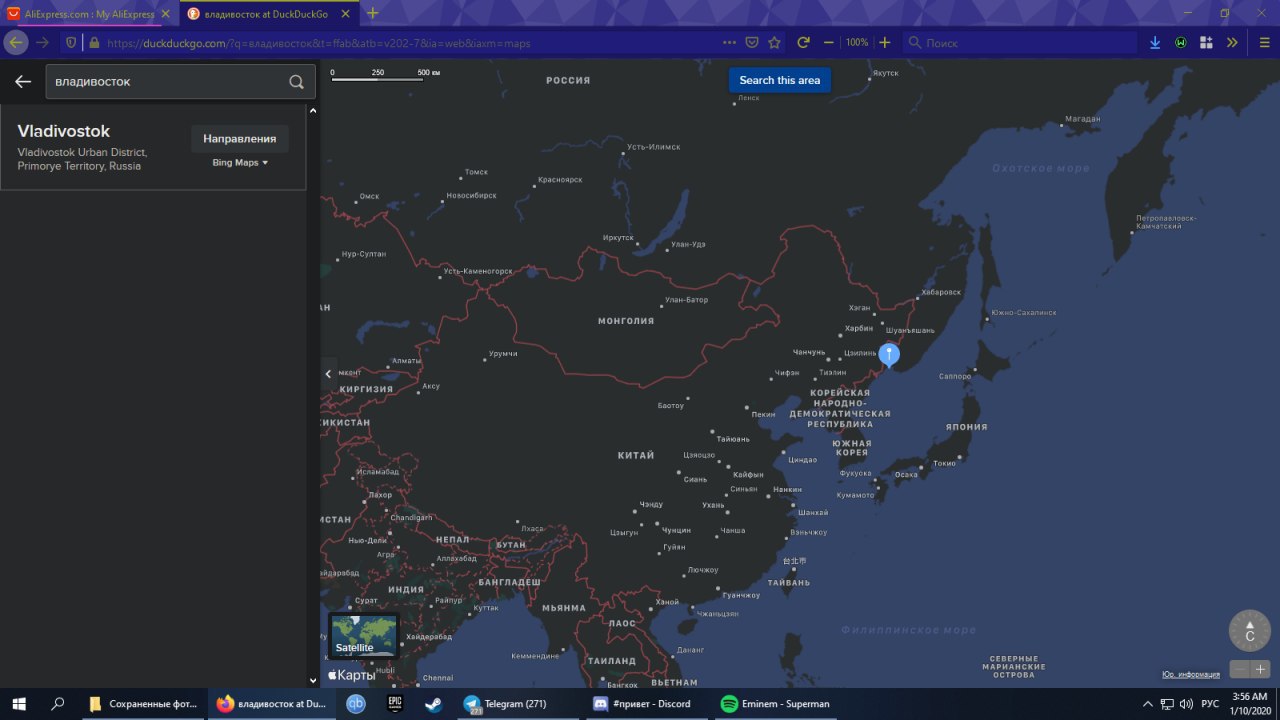Image resolution: width=1280 pixels, height=720 pixels.
Task: Open Сохраненные фот... folder in taskbar
Action: (143, 704)
